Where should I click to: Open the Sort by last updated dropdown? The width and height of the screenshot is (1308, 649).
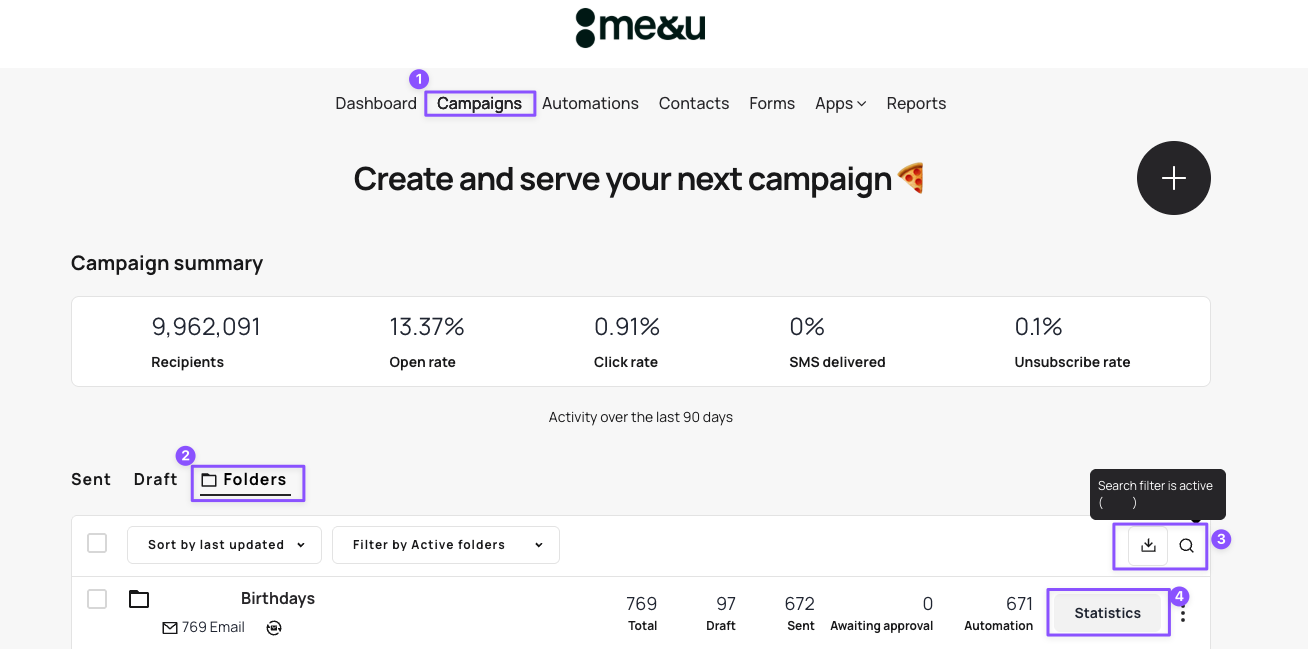click(224, 545)
